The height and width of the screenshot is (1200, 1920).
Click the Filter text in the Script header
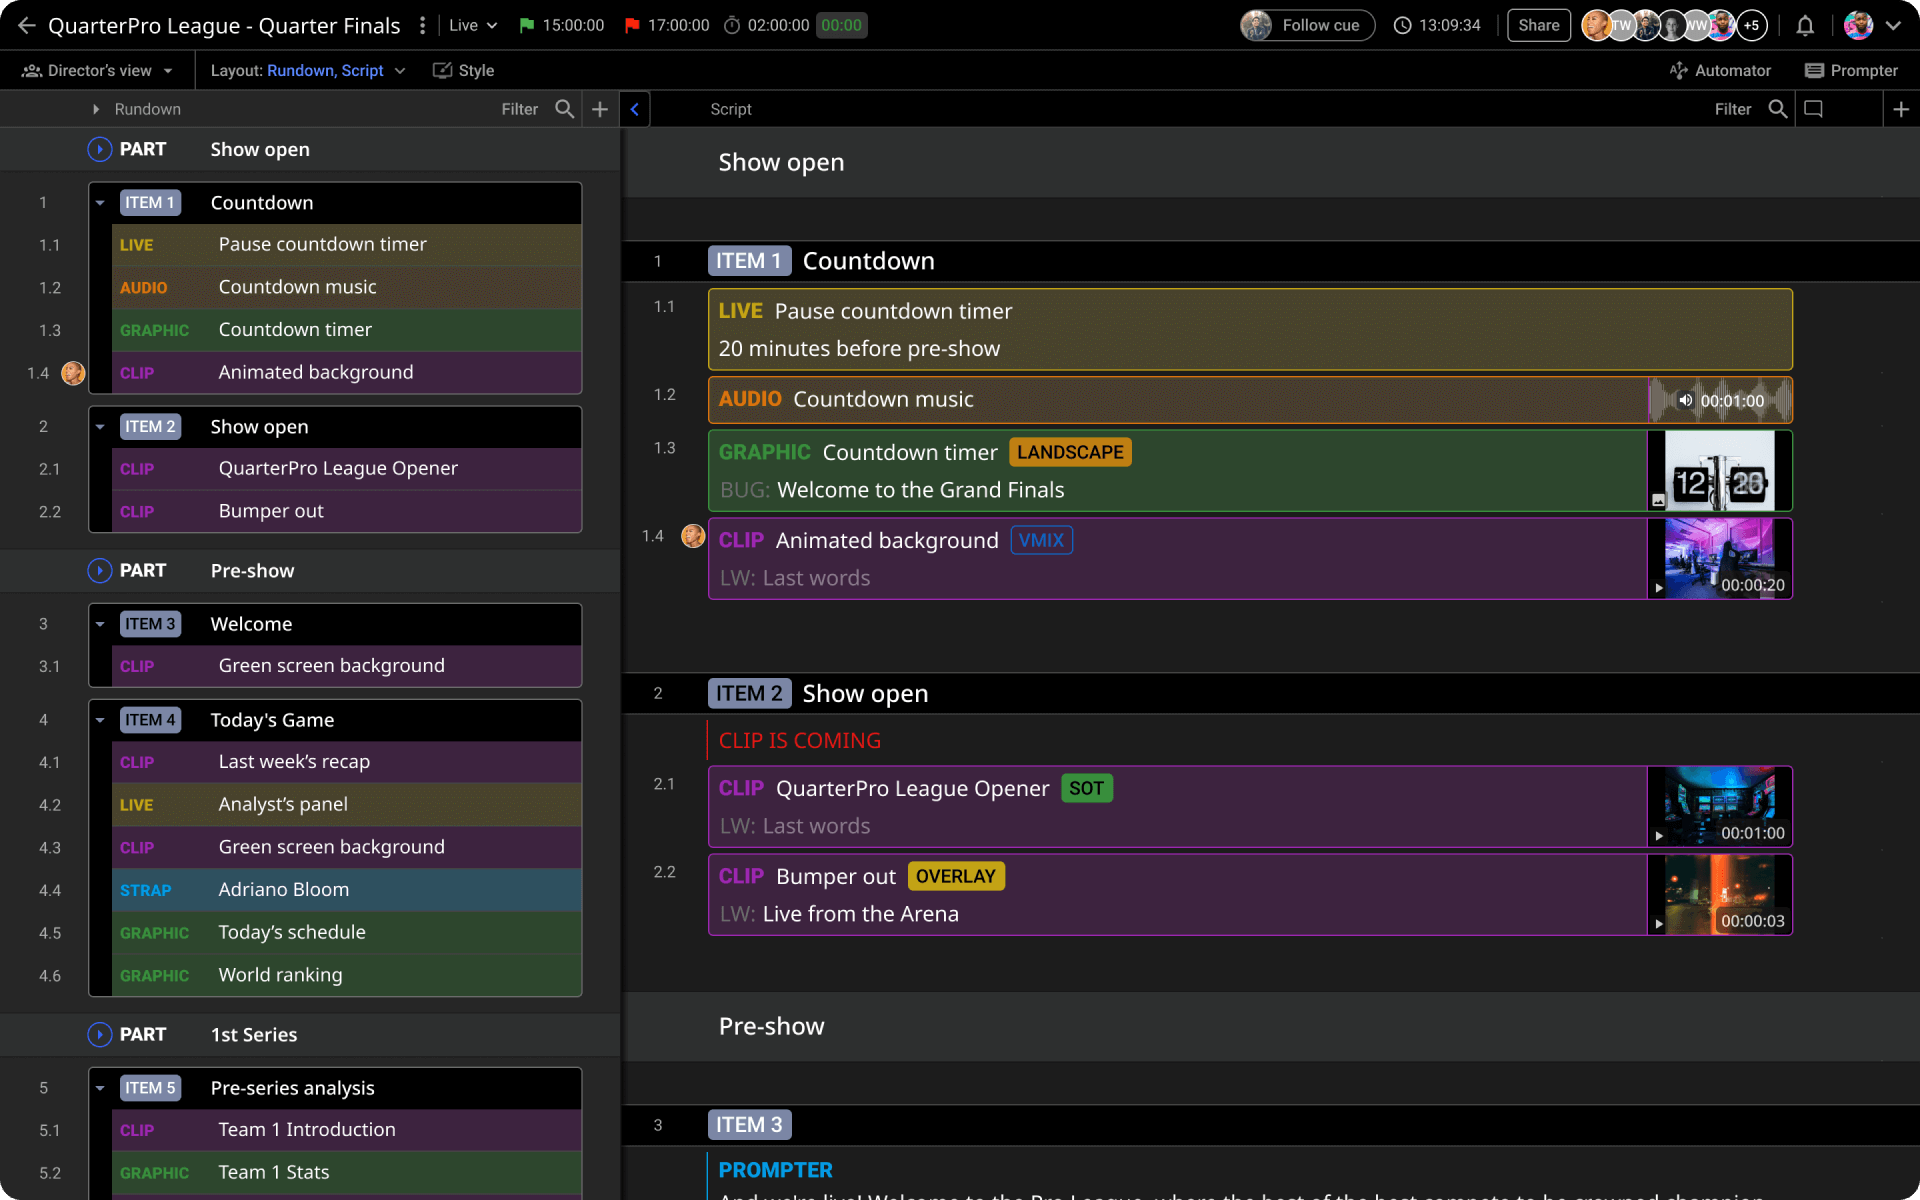[1732, 109]
